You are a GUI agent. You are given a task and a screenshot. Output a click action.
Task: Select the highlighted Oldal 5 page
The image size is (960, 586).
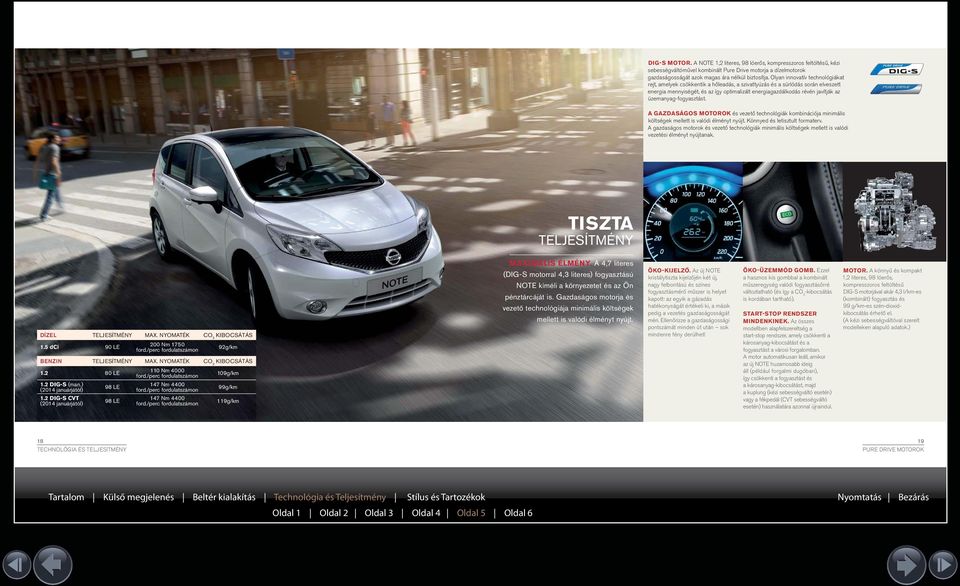point(471,513)
